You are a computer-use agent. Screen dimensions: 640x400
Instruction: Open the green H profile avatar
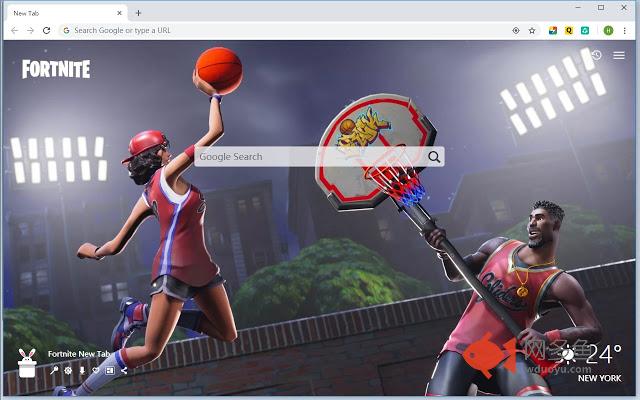pyautogui.click(x=608, y=31)
